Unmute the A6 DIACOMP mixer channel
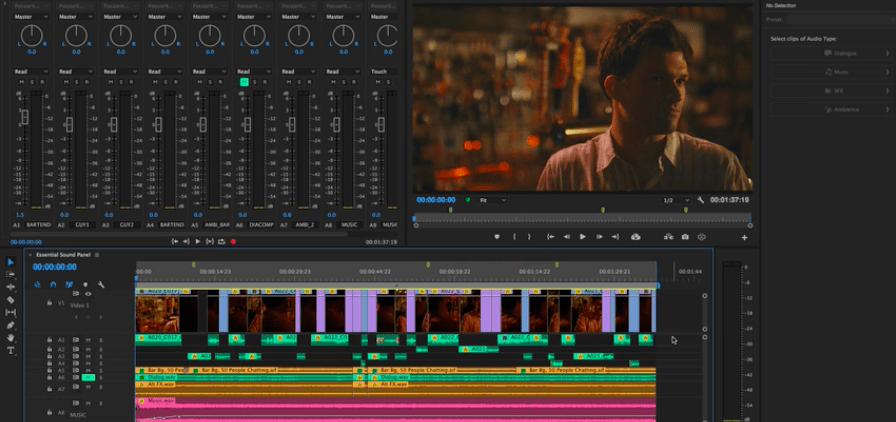The height and width of the screenshot is (422, 896). [244, 82]
